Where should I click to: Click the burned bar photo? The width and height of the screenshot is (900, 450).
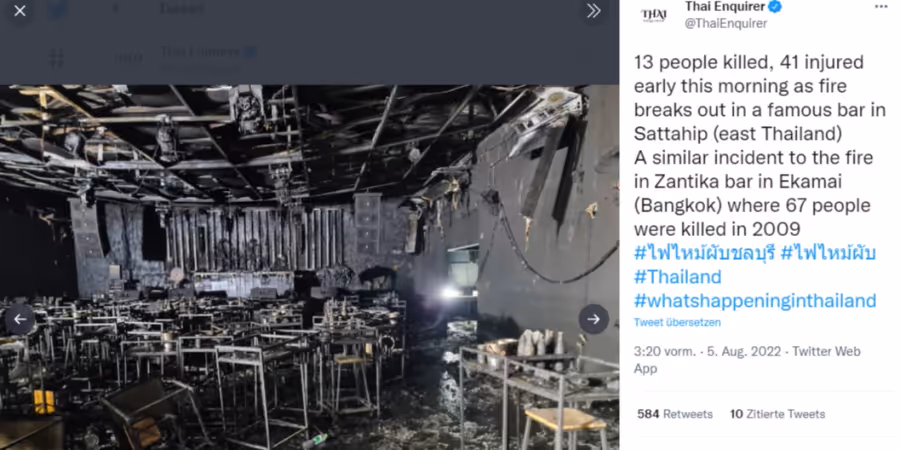[309, 267]
